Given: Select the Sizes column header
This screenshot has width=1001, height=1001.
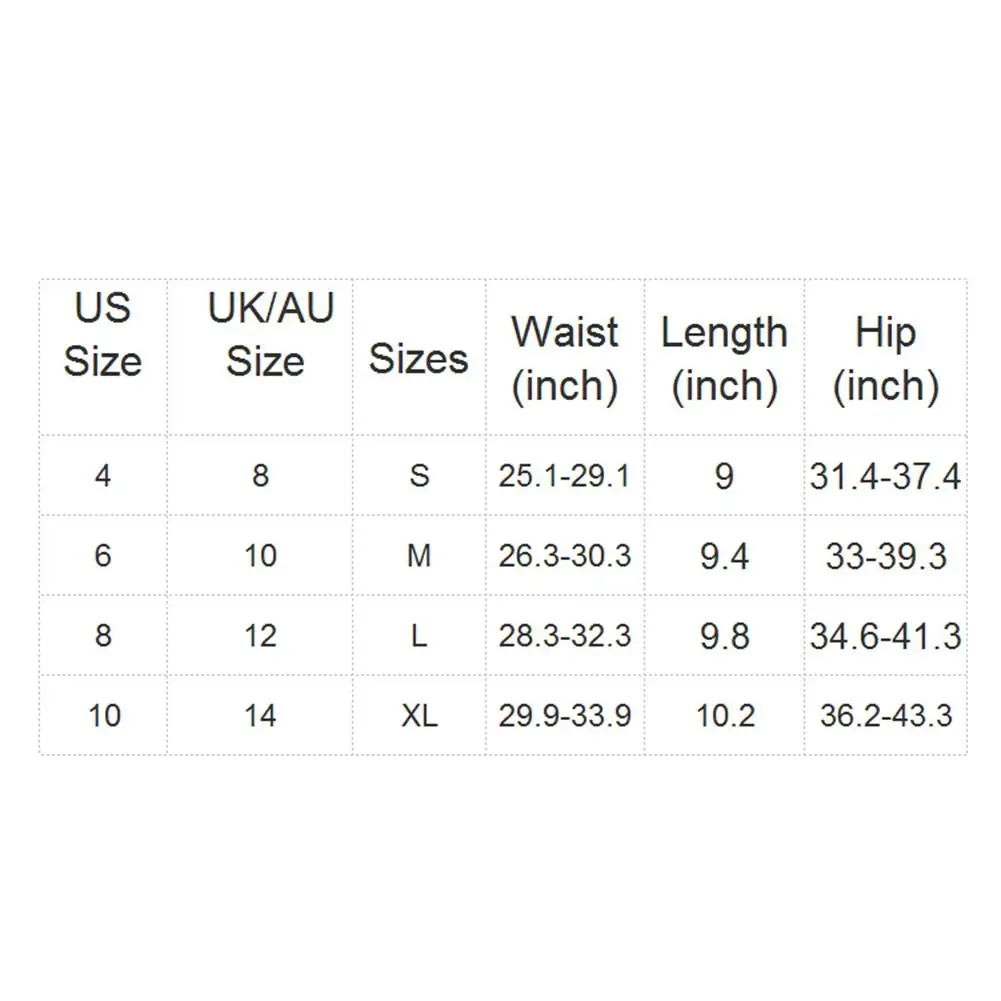Looking at the screenshot, I should point(419,359).
